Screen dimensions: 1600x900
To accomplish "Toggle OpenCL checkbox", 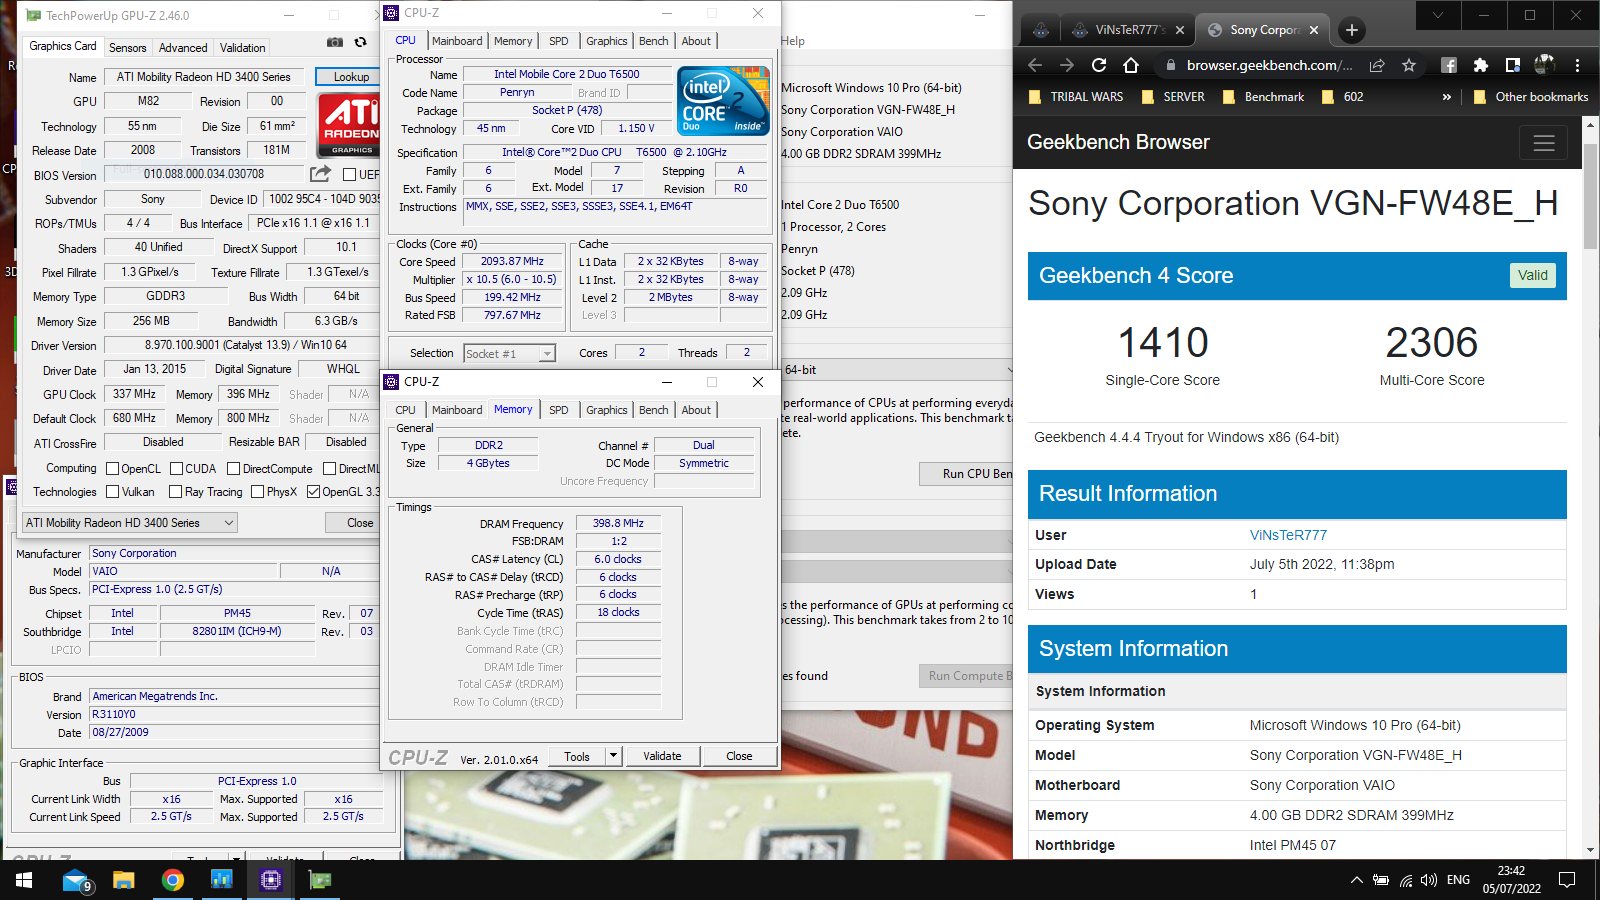I will (x=113, y=468).
